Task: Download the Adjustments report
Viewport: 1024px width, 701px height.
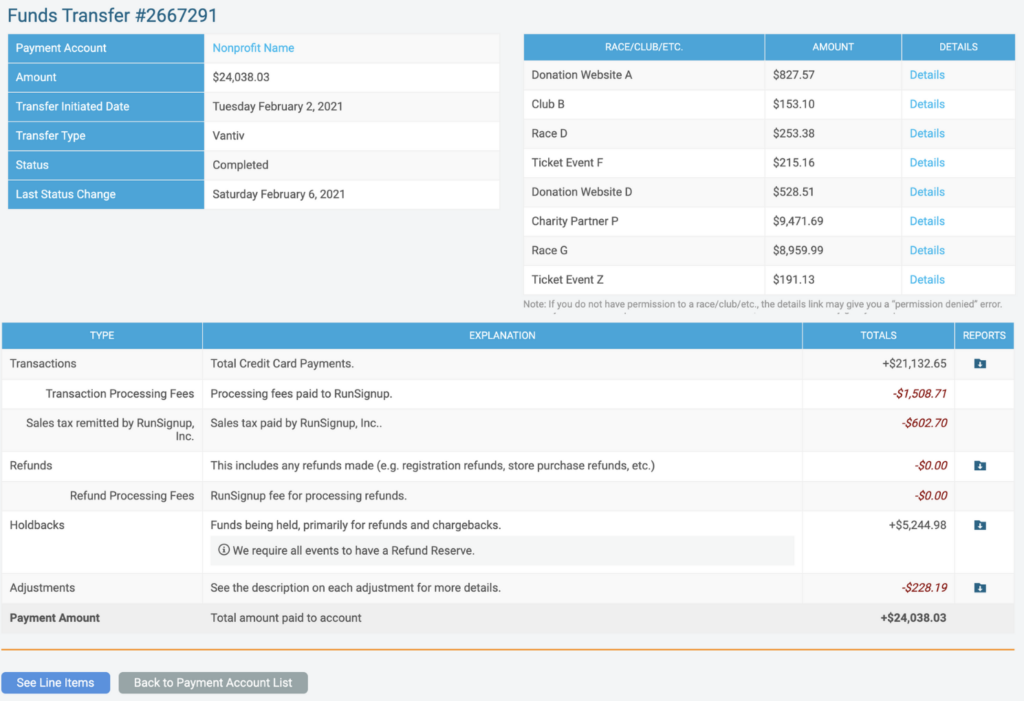Action: pyautogui.click(x=980, y=588)
